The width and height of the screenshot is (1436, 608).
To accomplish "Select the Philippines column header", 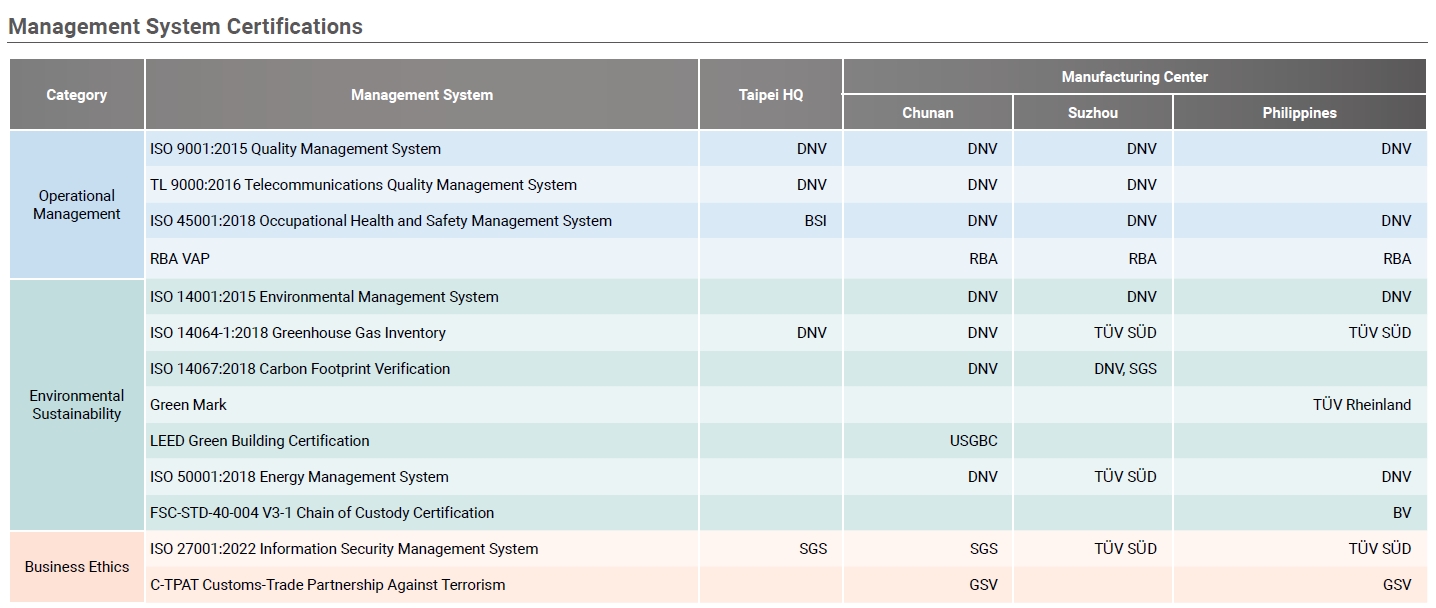I will click(1299, 113).
